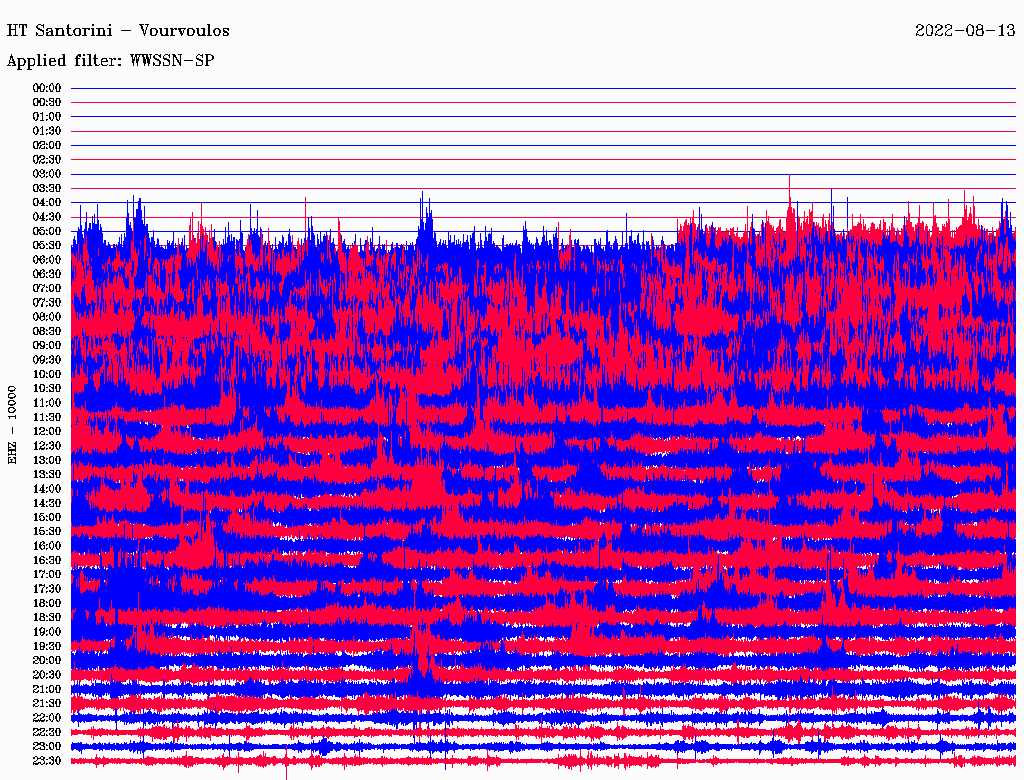Select the Applied filter: WWSSN-SP text
Image resolution: width=1024 pixels, height=780 pixels.
pos(110,61)
